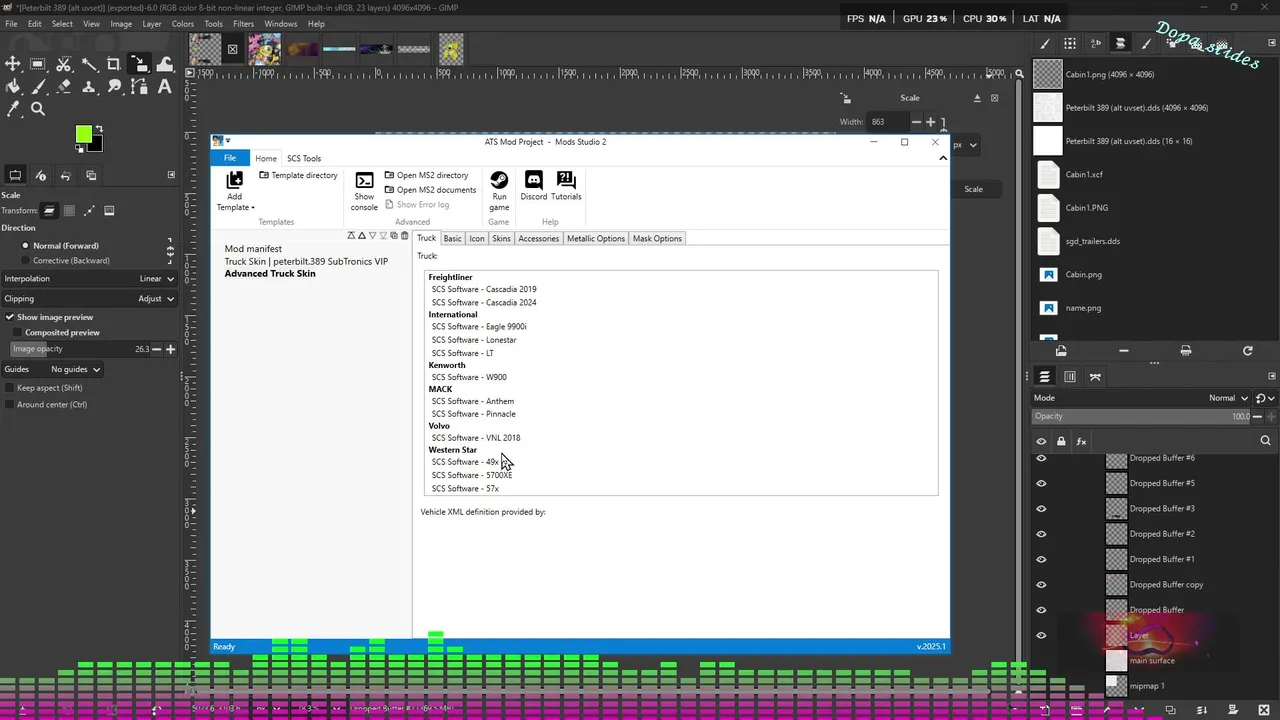The width and height of the screenshot is (1280, 720).
Task: Select the Paintbrush tool
Action: [38, 87]
